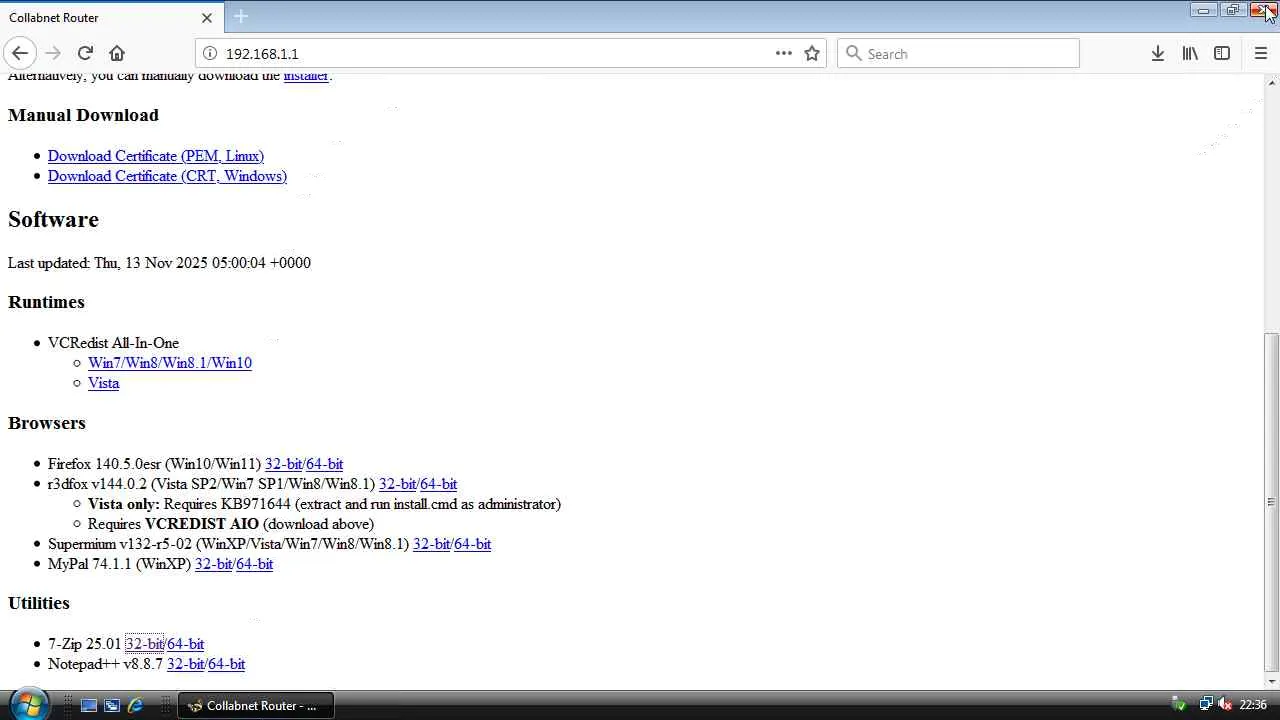This screenshot has width=1280, height=720.
Task: Download Supermium v132-r5-02 32-bit
Action: point(431,544)
